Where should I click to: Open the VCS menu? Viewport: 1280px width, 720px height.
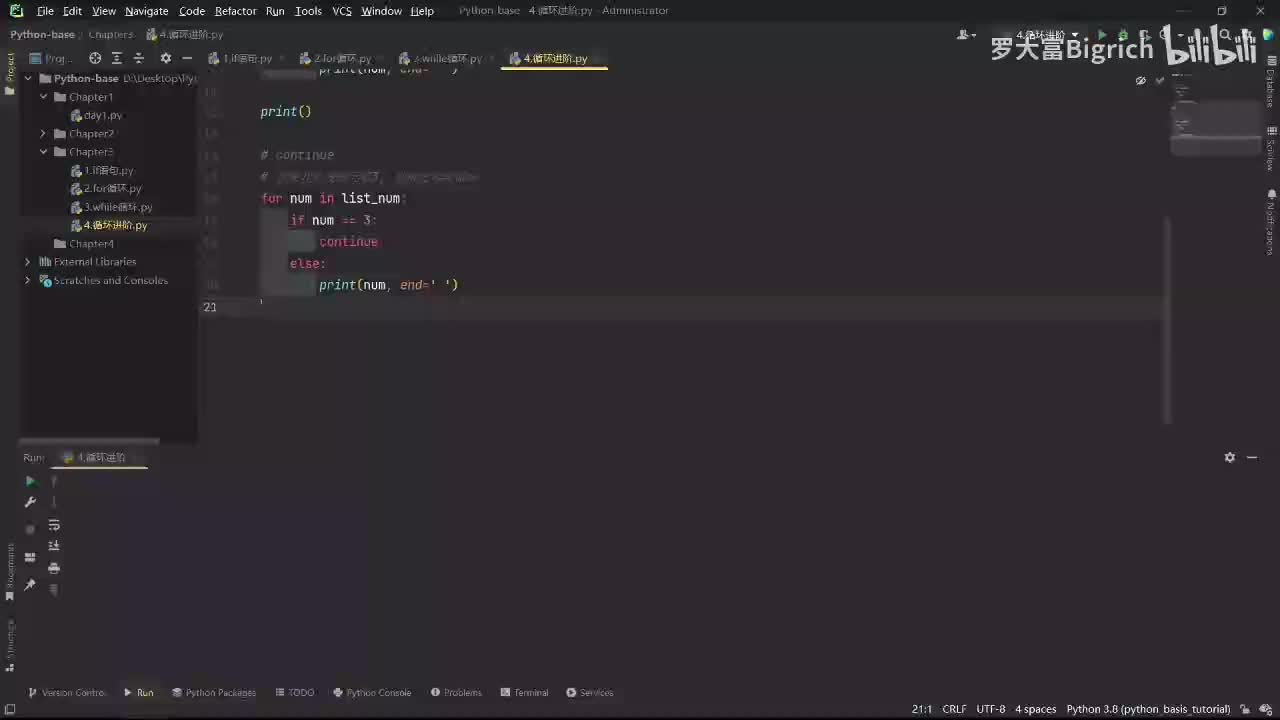click(x=342, y=11)
